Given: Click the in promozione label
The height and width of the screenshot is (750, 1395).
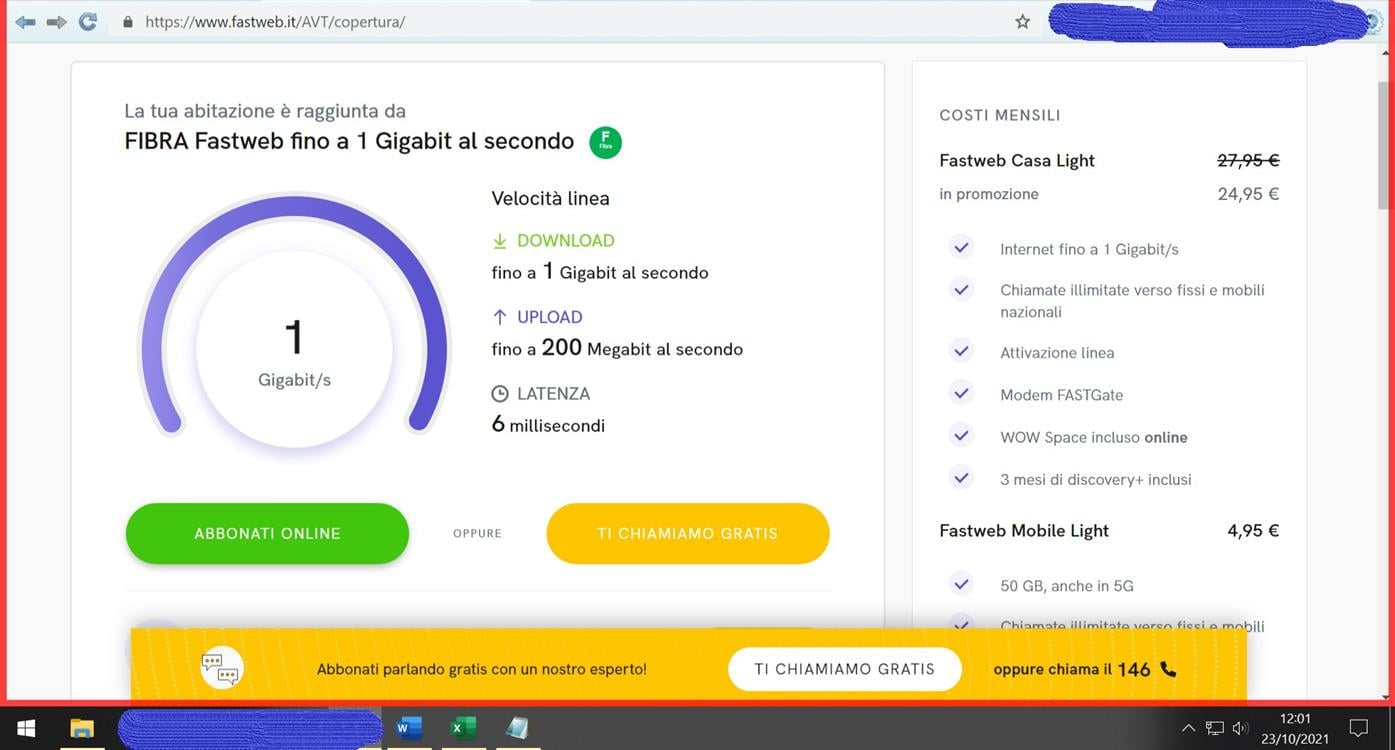Looking at the screenshot, I should pyautogui.click(x=988, y=194).
